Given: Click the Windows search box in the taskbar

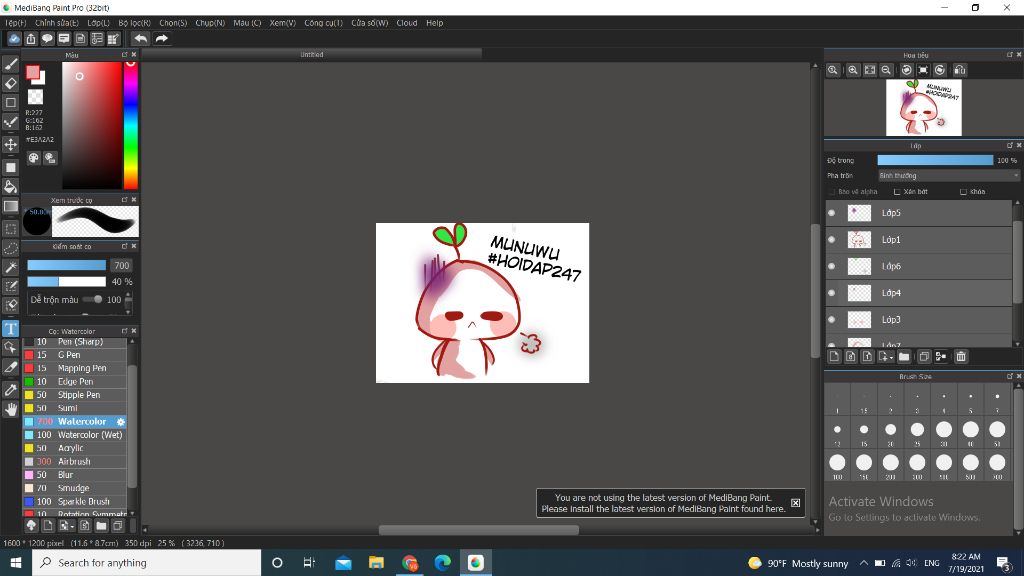Looking at the screenshot, I should point(146,562).
